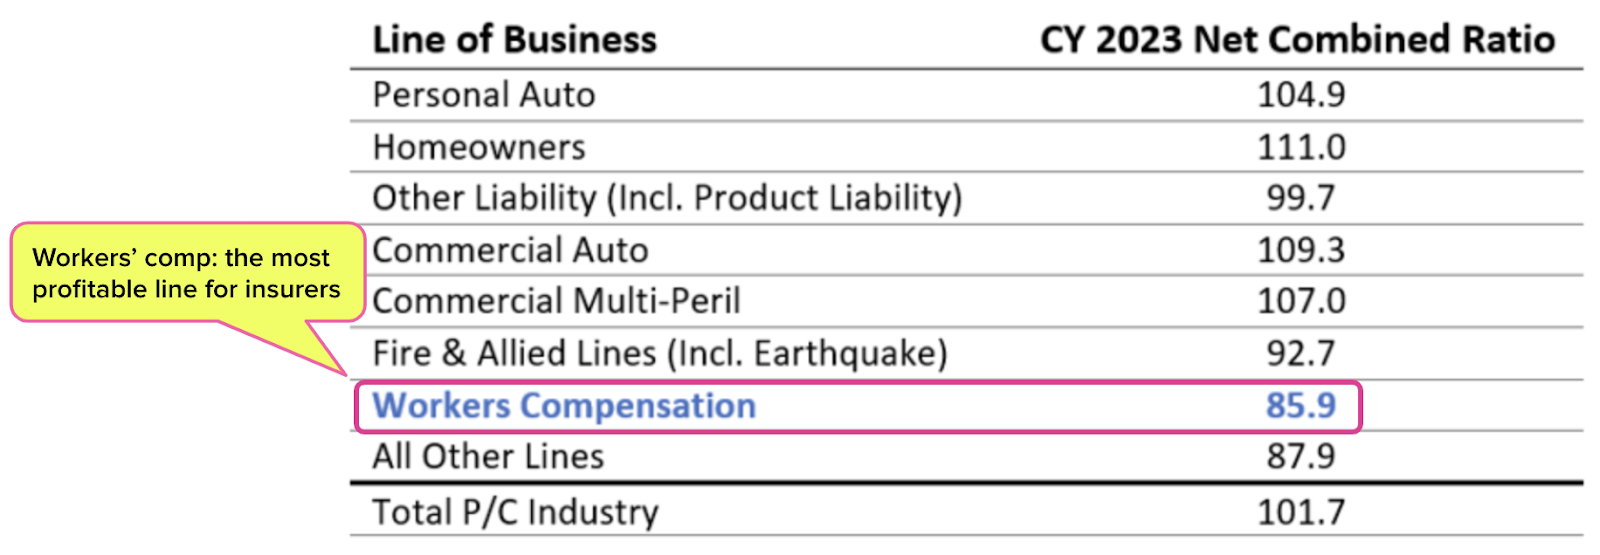
Task: Click the yellow Workers' comp callout note
Action: 187,273
